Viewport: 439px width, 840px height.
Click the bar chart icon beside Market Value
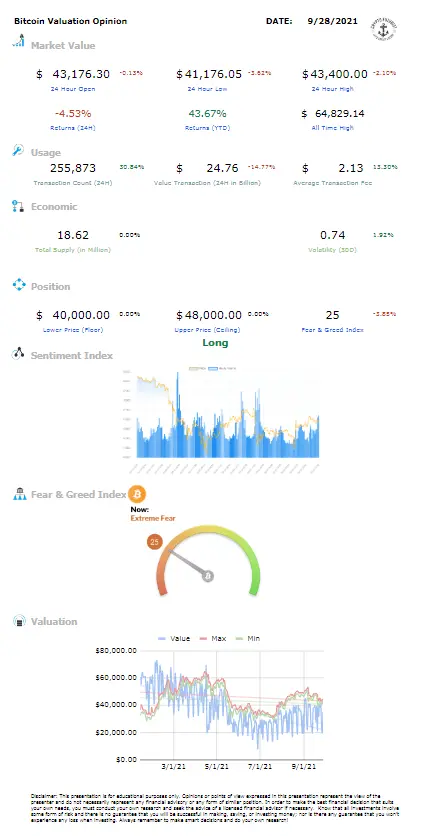pyautogui.click(x=18, y=40)
